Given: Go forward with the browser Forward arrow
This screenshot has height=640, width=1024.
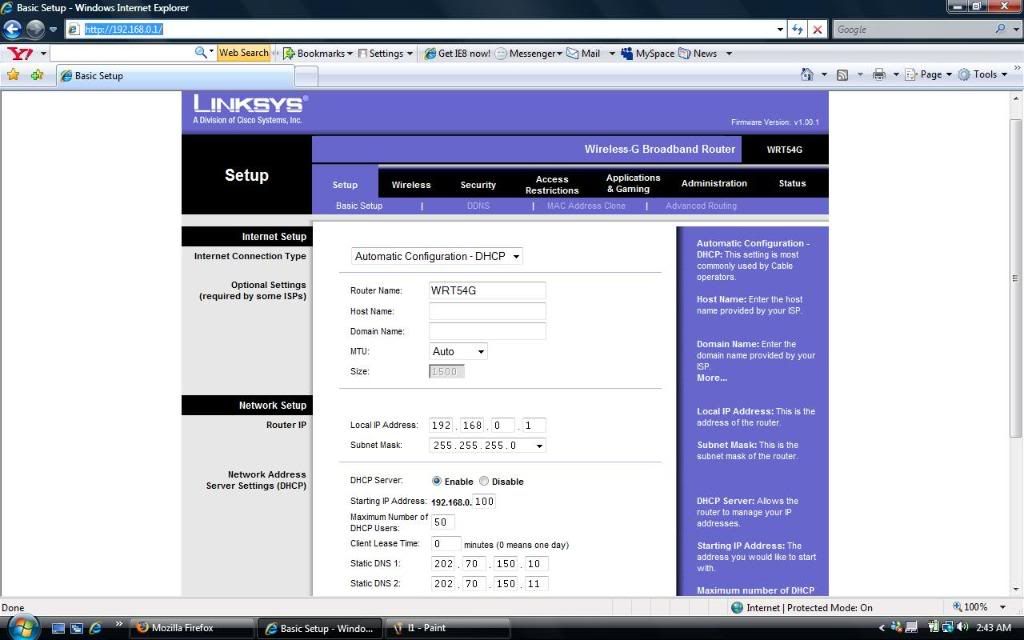Looking at the screenshot, I should click(x=35, y=29).
